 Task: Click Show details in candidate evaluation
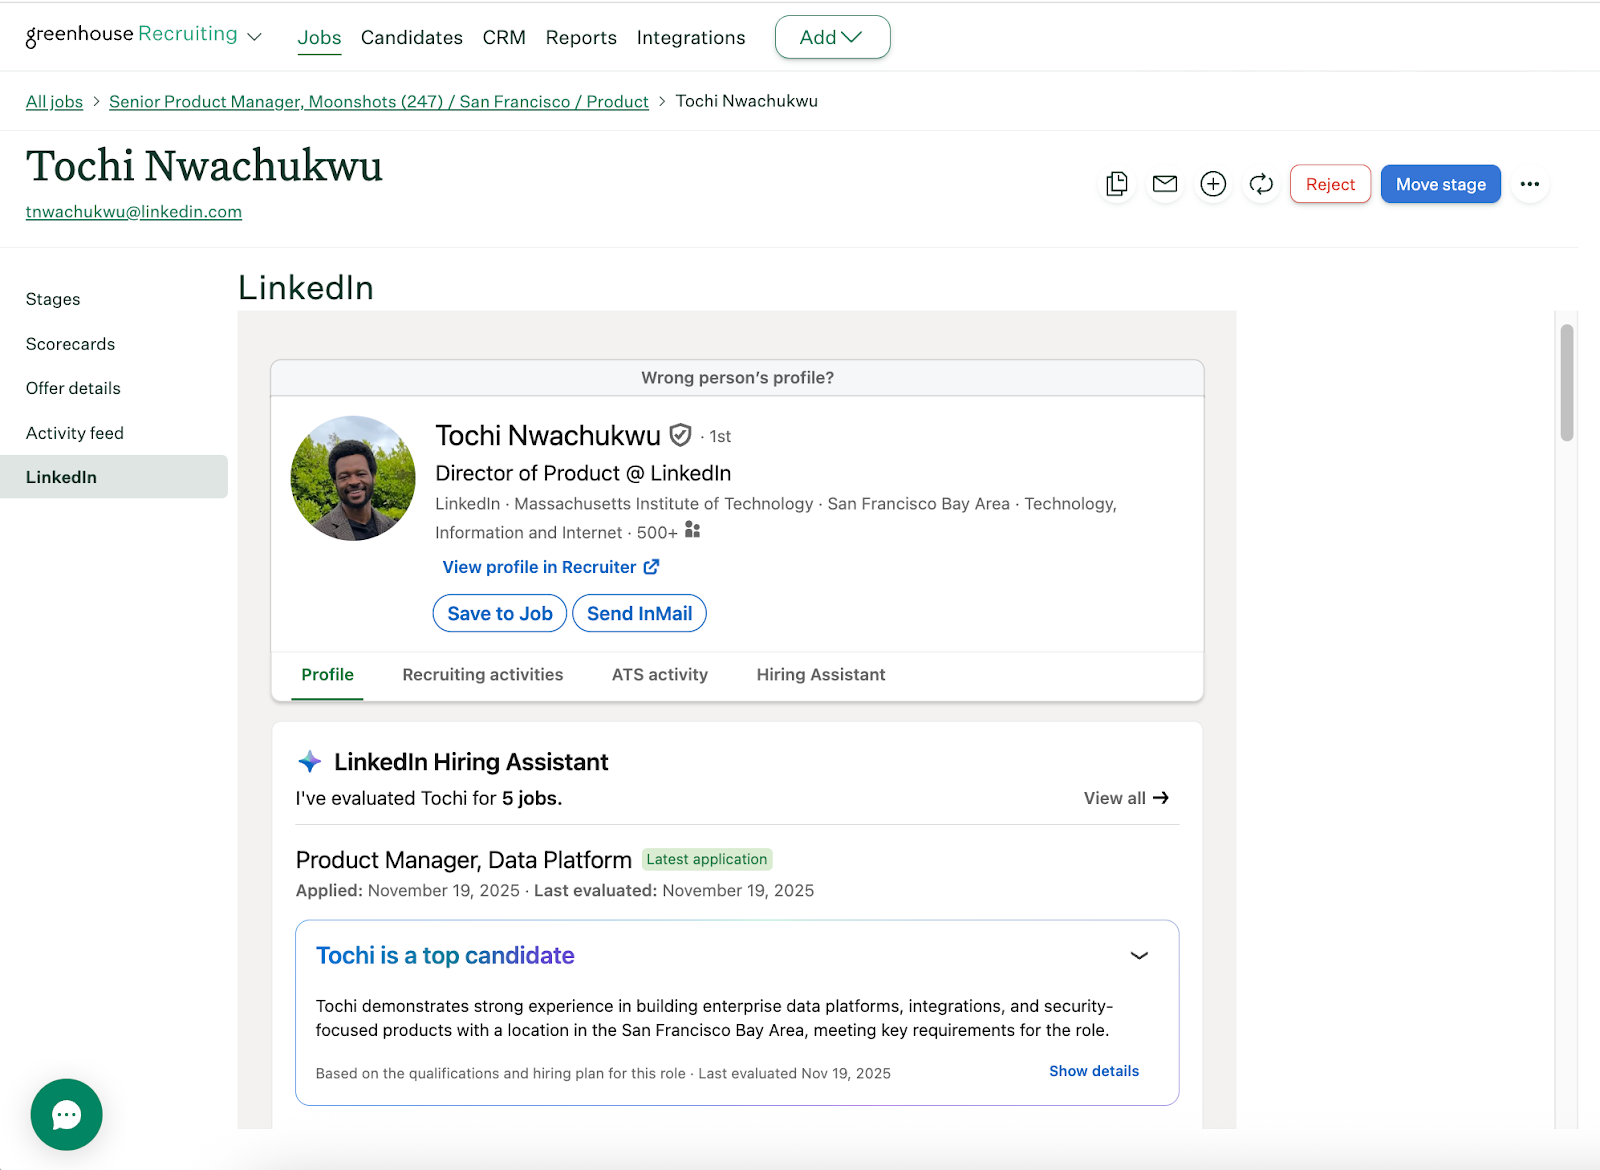pyautogui.click(x=1093, y=1071)
